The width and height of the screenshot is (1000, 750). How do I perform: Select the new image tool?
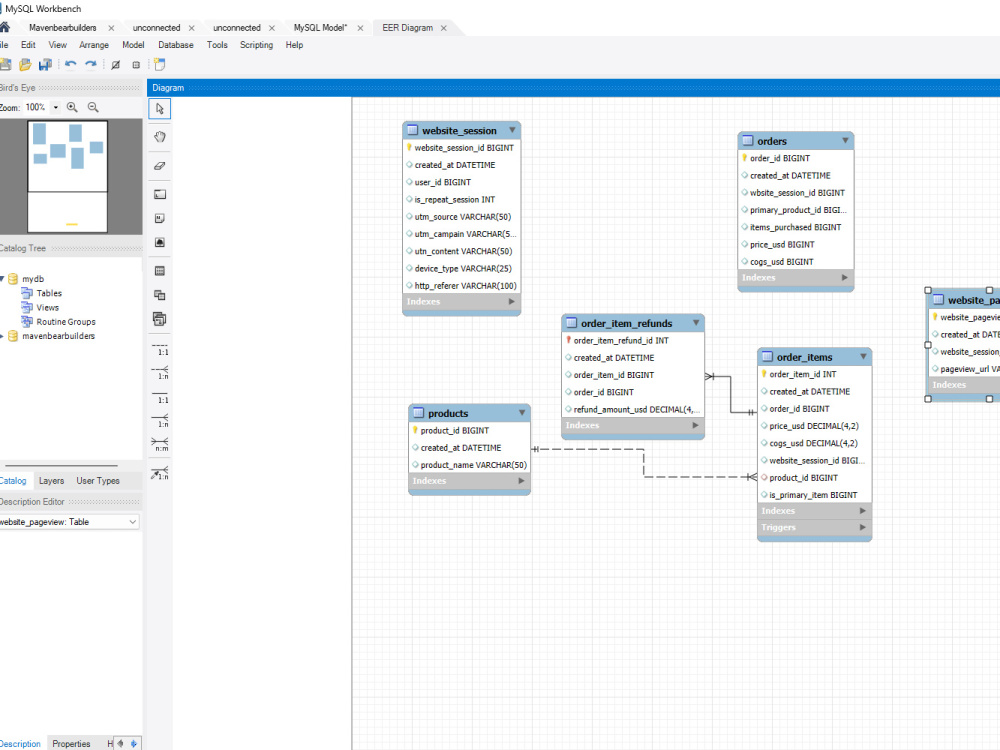(x=159, y=242)
